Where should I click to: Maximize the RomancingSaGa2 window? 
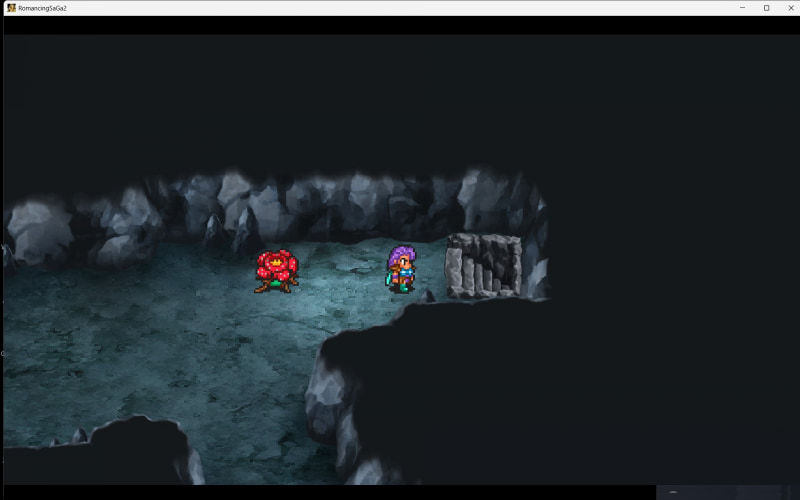pyautogui.click(x=766, y=8)
